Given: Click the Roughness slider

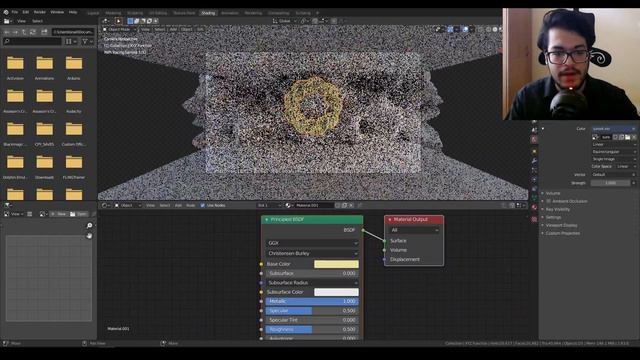Looking at the screenshot, I should 312,329.
